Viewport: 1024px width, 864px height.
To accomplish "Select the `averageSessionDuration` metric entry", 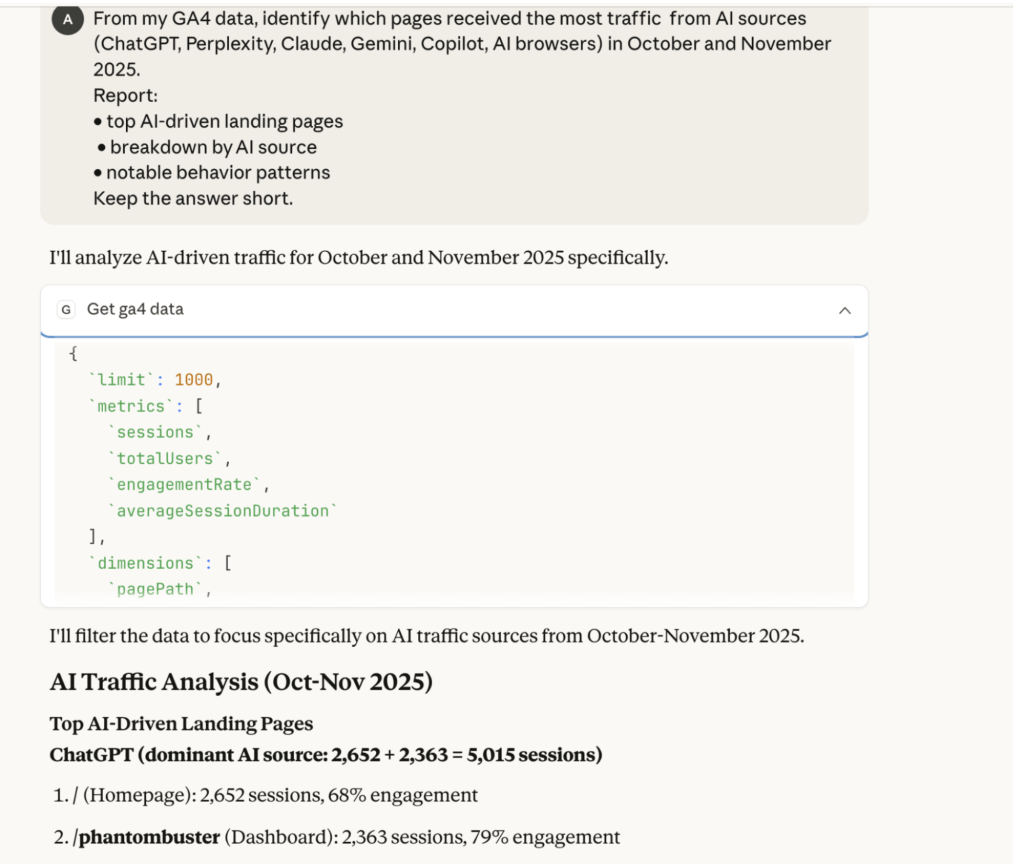I will (x=224, y=510).
